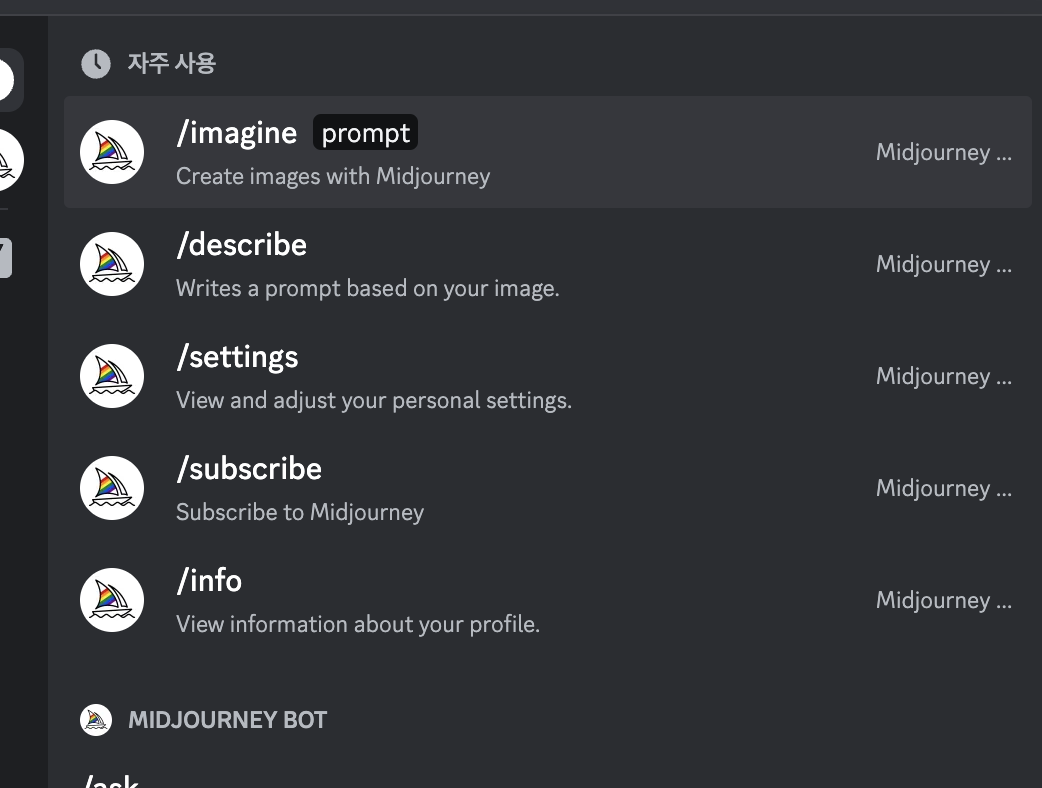Click Midjourney sailboat icon beside /describe

(x=112, y=264)
